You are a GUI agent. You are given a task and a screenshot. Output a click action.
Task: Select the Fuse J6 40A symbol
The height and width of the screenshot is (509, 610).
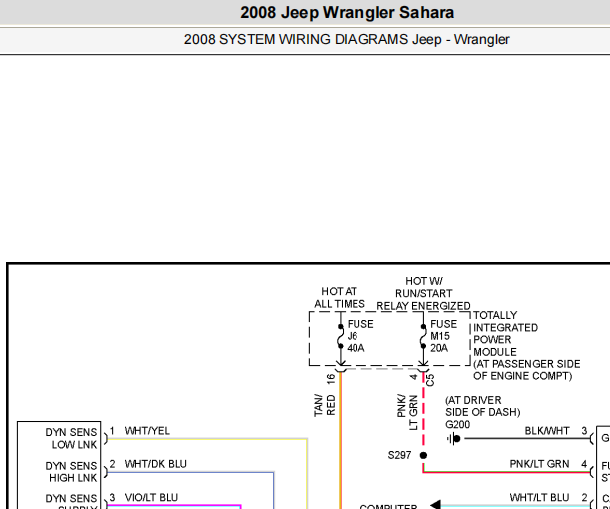[341, 337]
